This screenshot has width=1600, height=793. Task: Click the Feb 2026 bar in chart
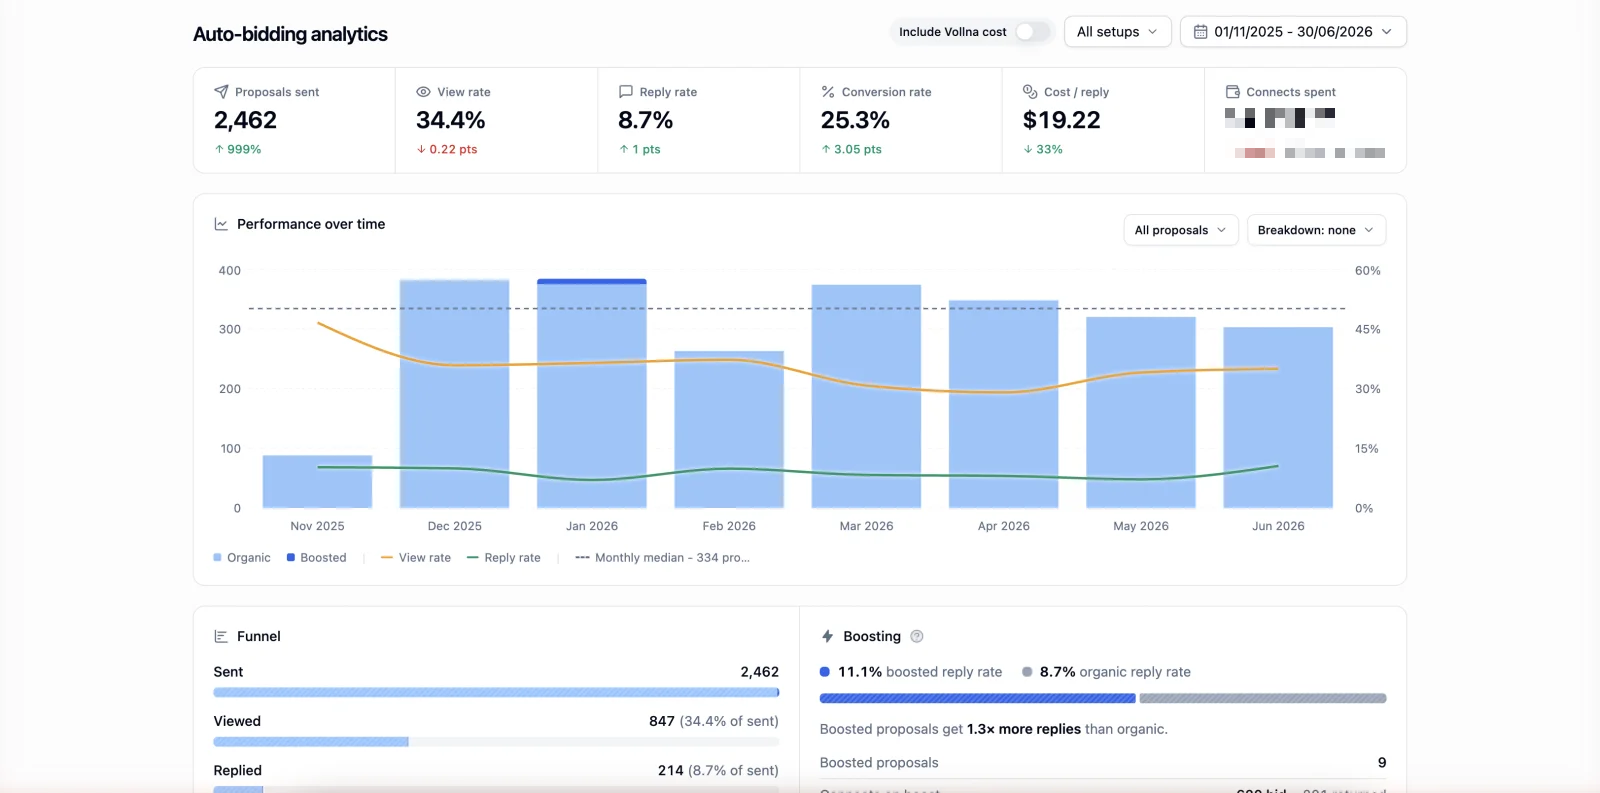729,430
